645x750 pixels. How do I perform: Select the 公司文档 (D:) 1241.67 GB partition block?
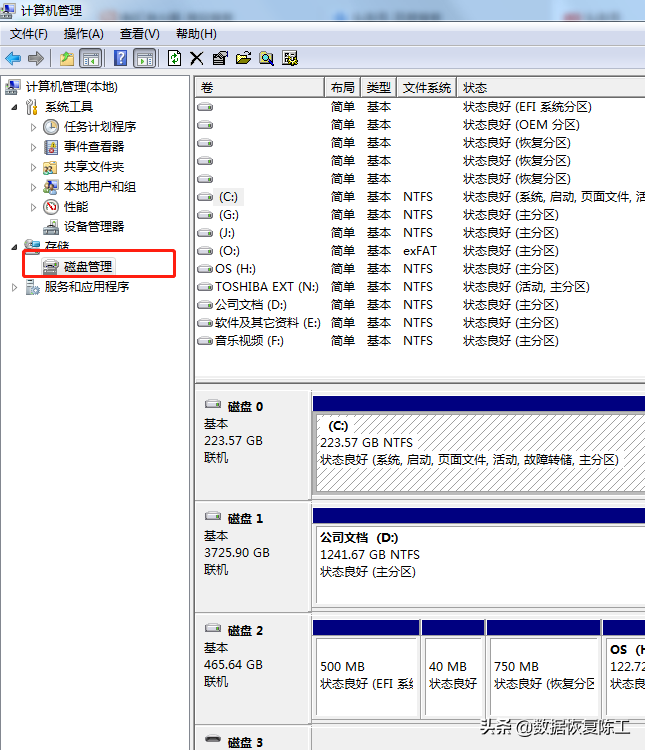[479, 564]
